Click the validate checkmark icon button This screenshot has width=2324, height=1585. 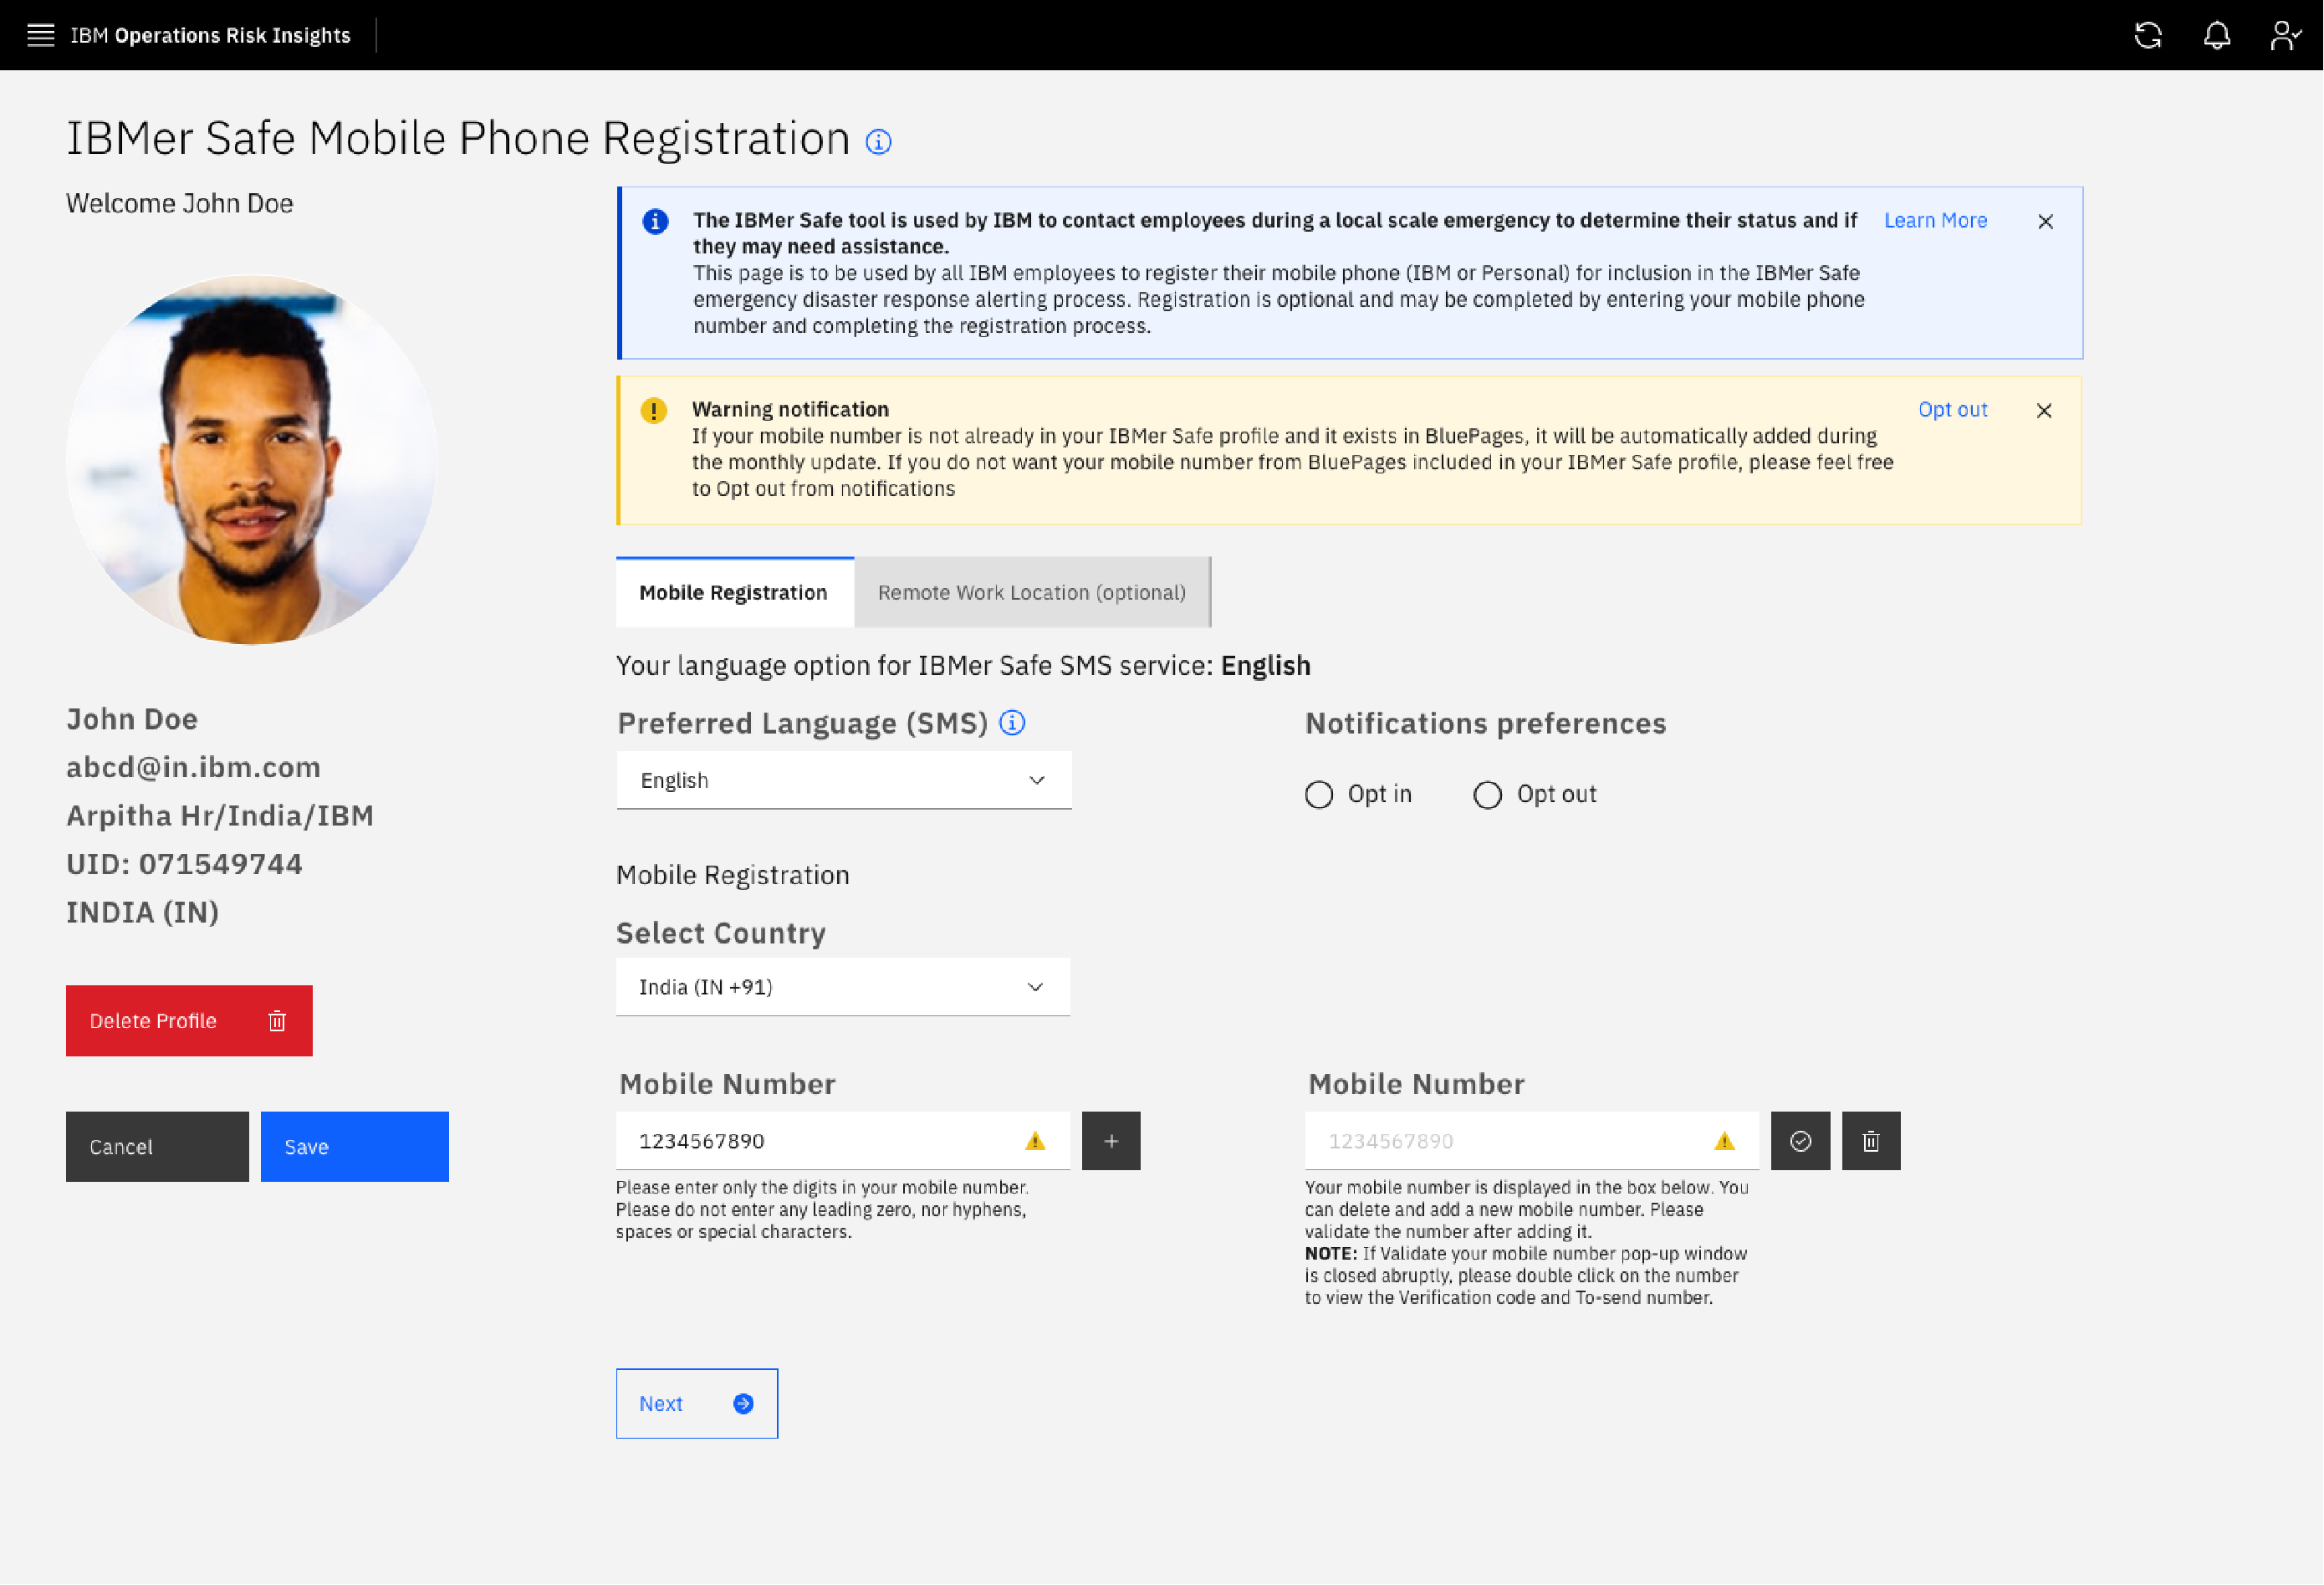coord(1800,1141)
